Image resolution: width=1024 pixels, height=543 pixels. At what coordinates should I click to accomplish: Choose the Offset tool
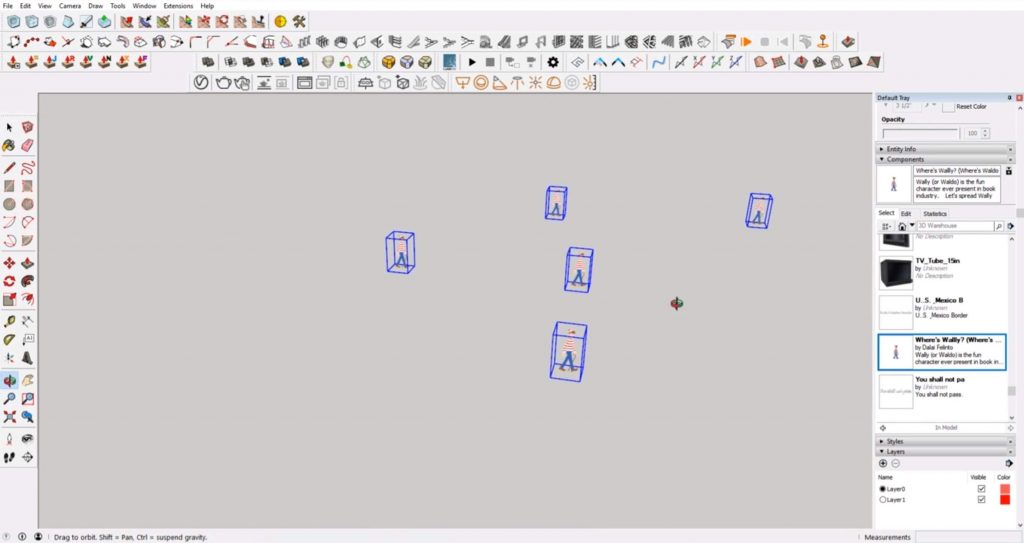point(27,299)
